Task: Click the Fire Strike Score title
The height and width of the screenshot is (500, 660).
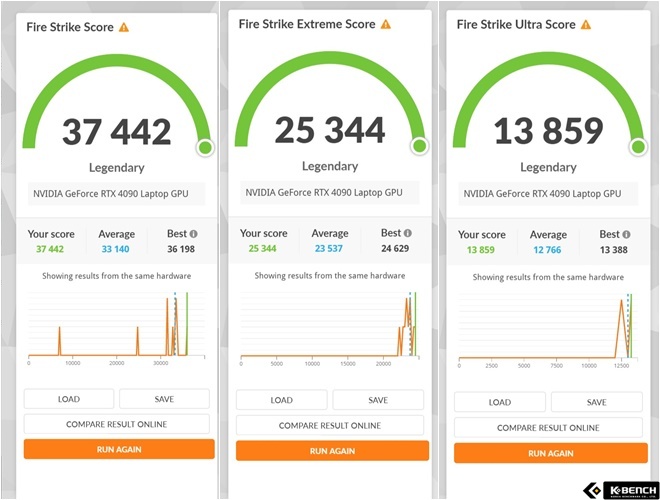Action: [70, 27]
